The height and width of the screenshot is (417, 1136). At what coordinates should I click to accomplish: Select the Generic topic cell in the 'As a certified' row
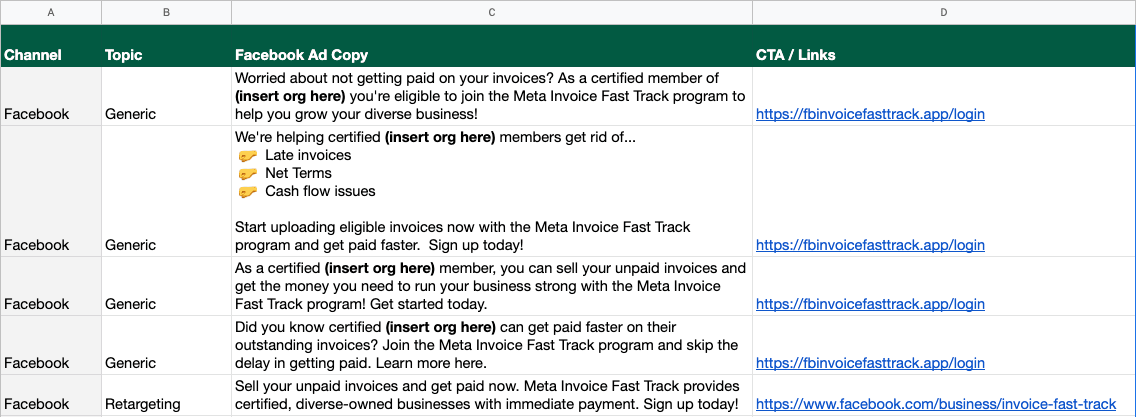(x=167, y=286)
